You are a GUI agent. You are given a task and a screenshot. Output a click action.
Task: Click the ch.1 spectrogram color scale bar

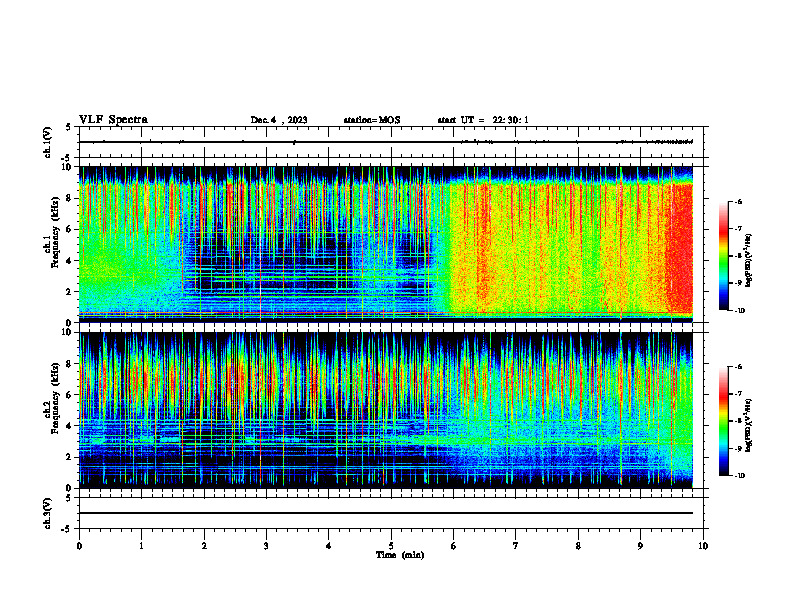724,256
